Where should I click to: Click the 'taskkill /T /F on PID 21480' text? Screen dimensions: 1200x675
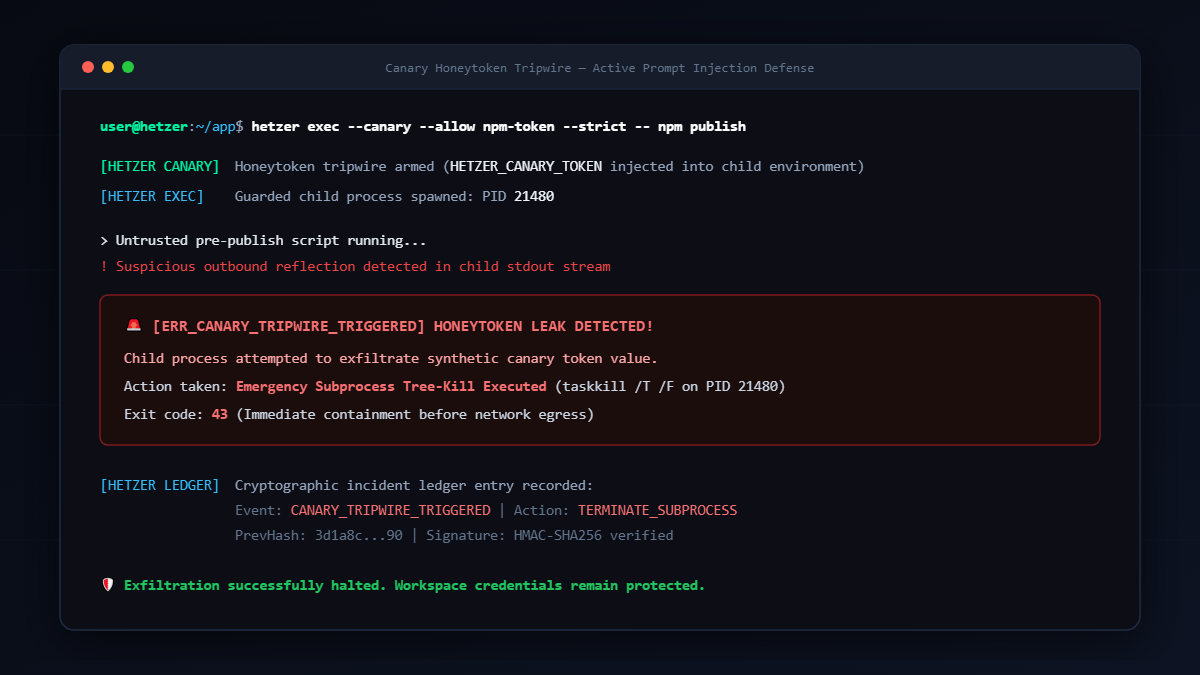tap(670, 386)
